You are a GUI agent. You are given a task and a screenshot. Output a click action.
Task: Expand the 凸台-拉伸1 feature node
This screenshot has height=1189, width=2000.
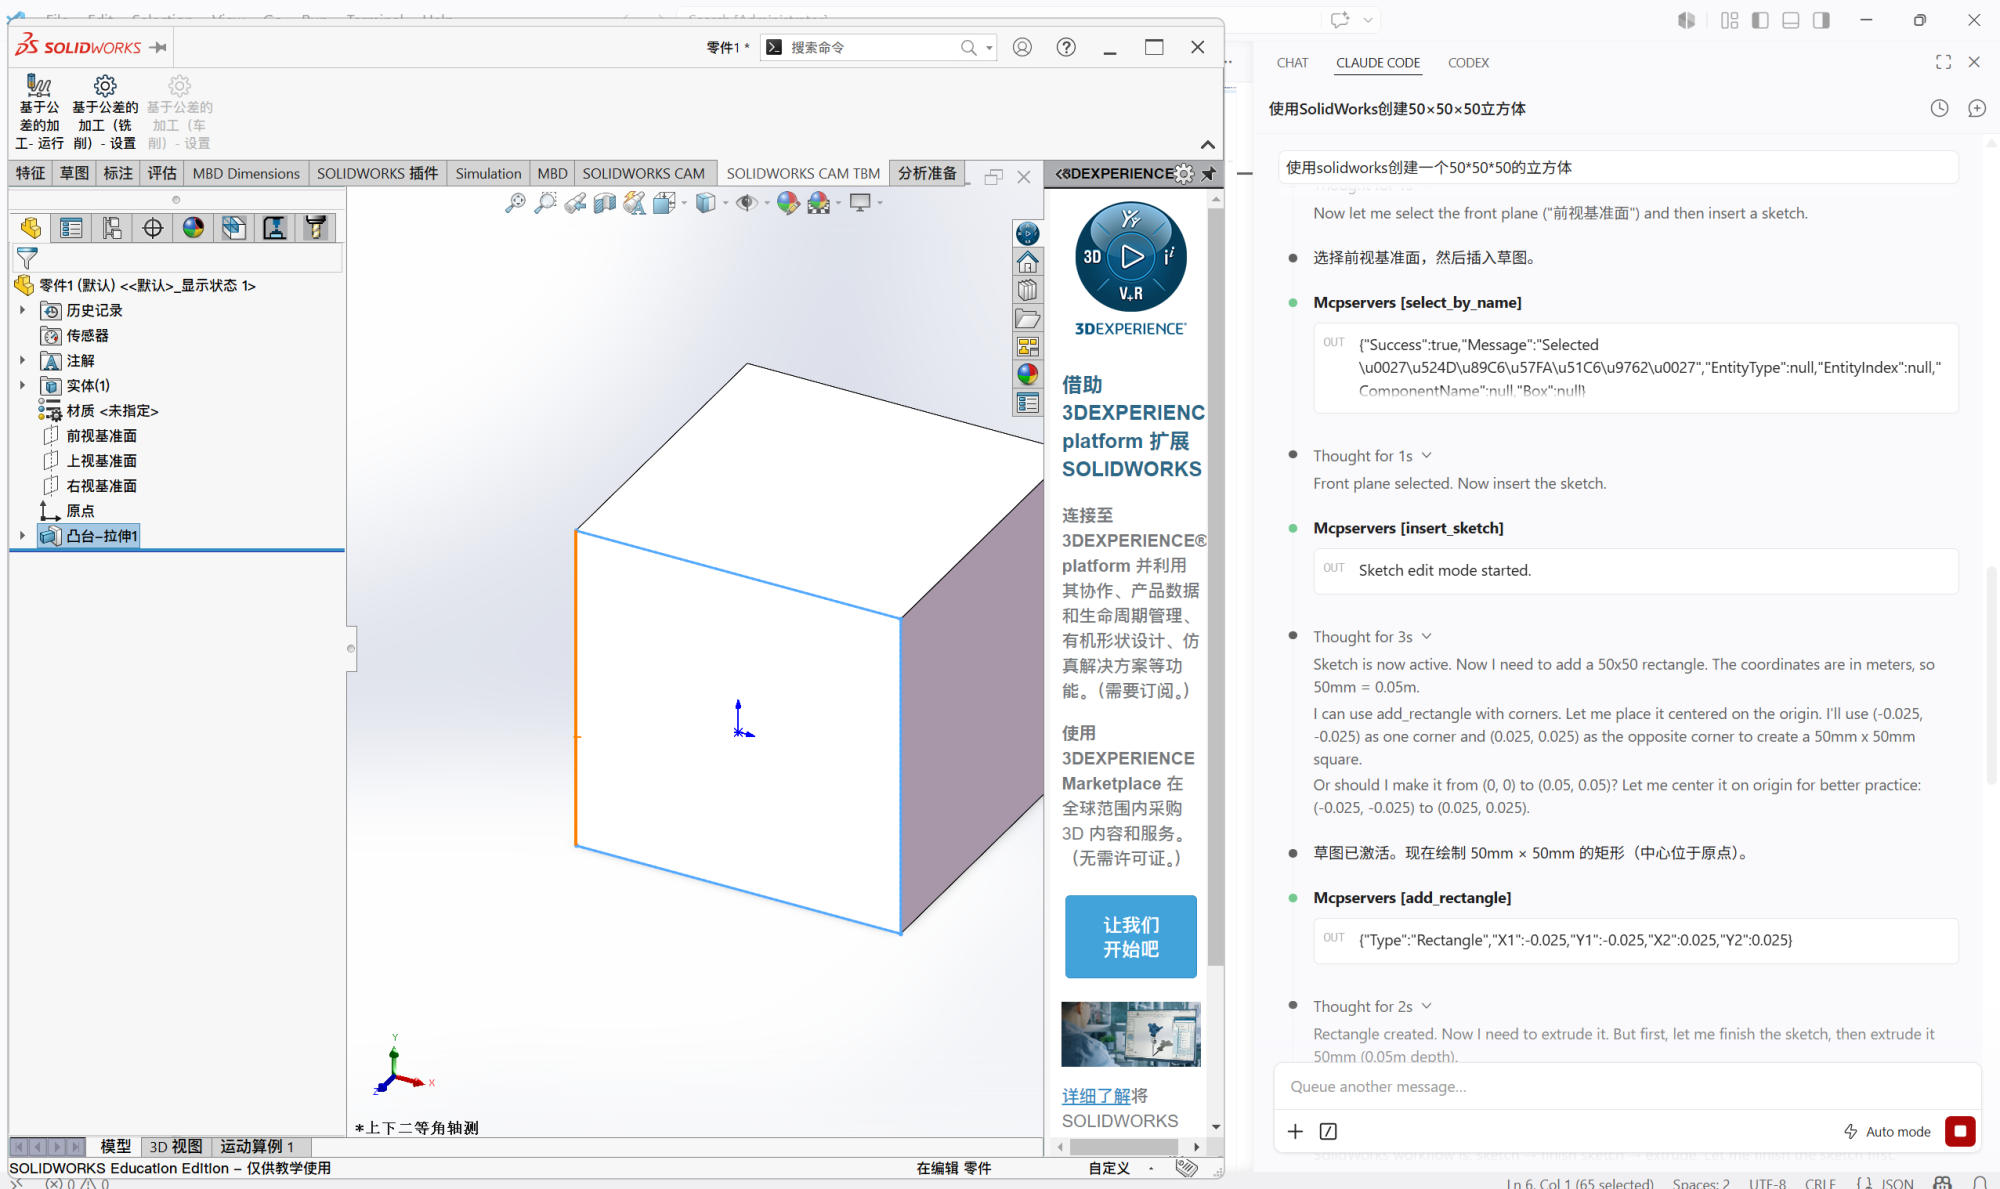click(22, 536)
